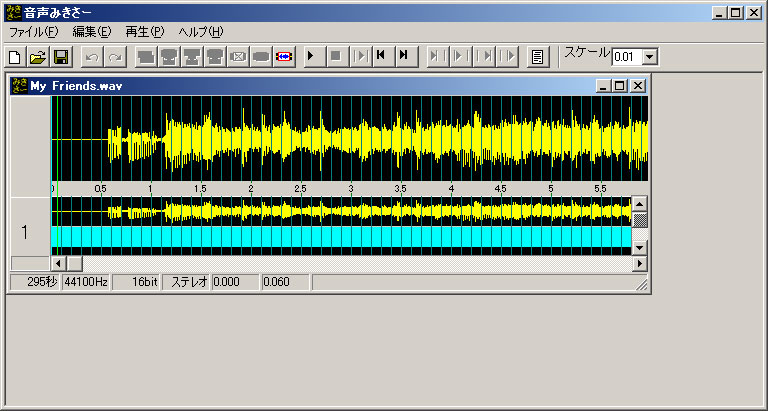The height and width of the screenshot is (411, 768).
Task: Click the 1 second mark on time ruler
Action: point(150,189)
